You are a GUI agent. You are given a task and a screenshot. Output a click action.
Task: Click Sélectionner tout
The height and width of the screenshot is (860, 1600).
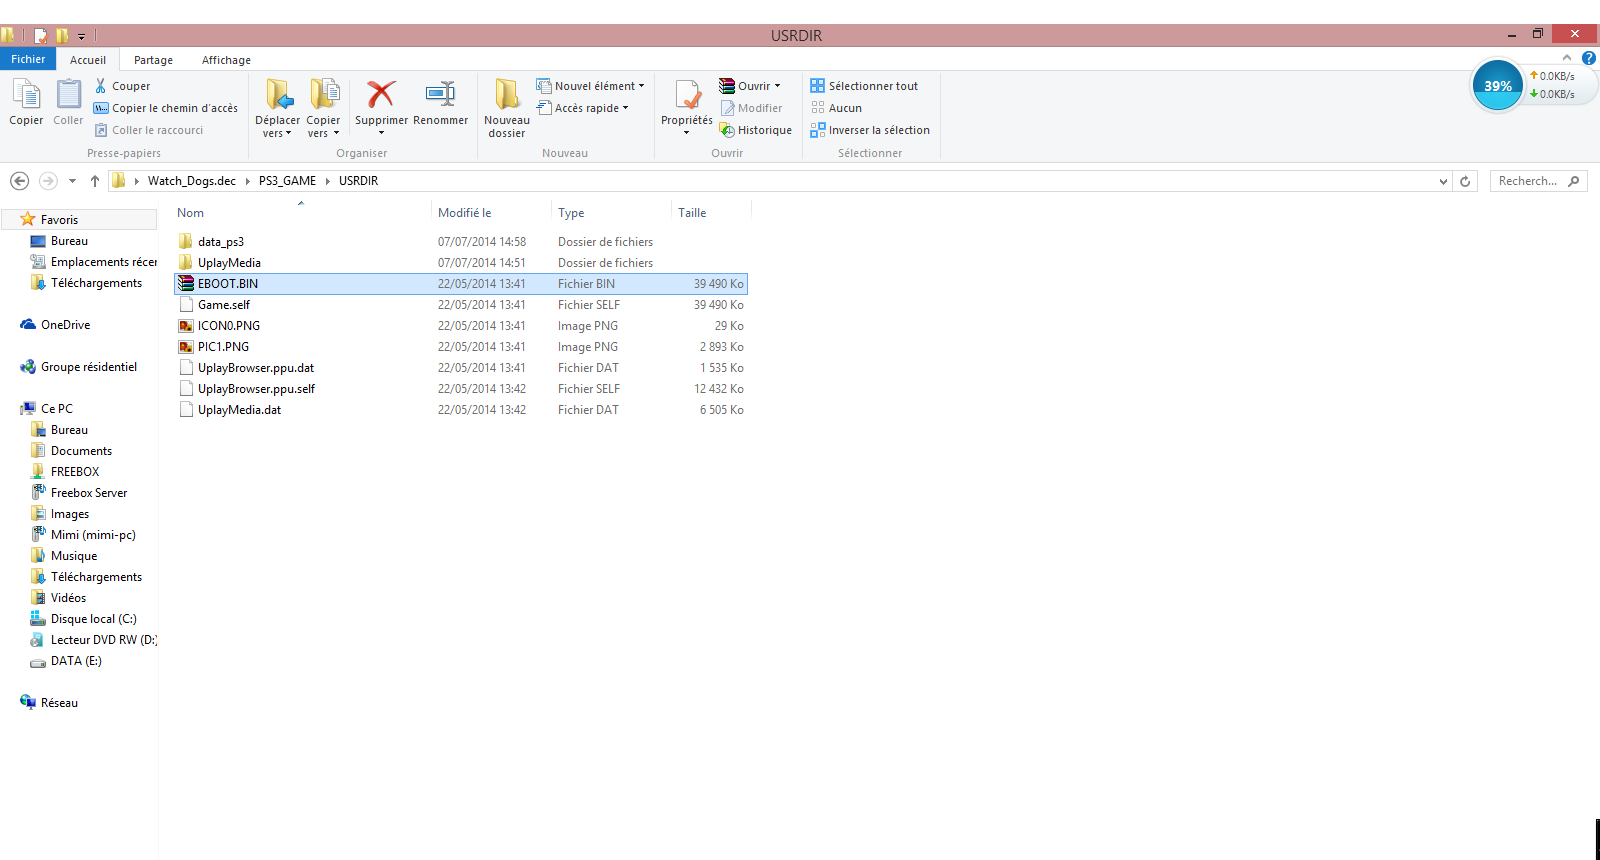tap(864, 86)
